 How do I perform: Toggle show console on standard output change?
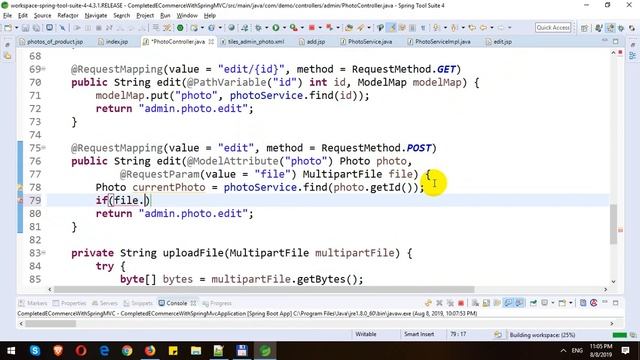[508, 303]
